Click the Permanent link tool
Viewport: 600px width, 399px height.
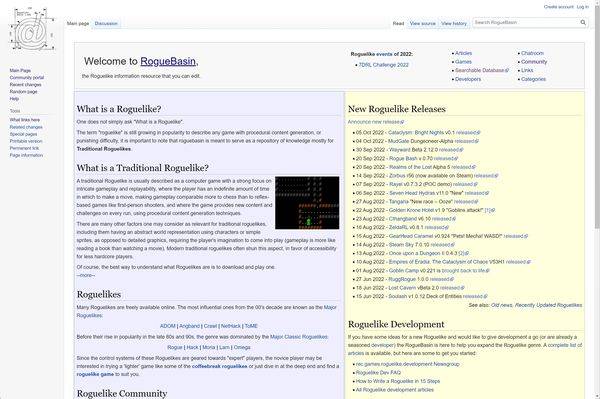tap(24, 148)
